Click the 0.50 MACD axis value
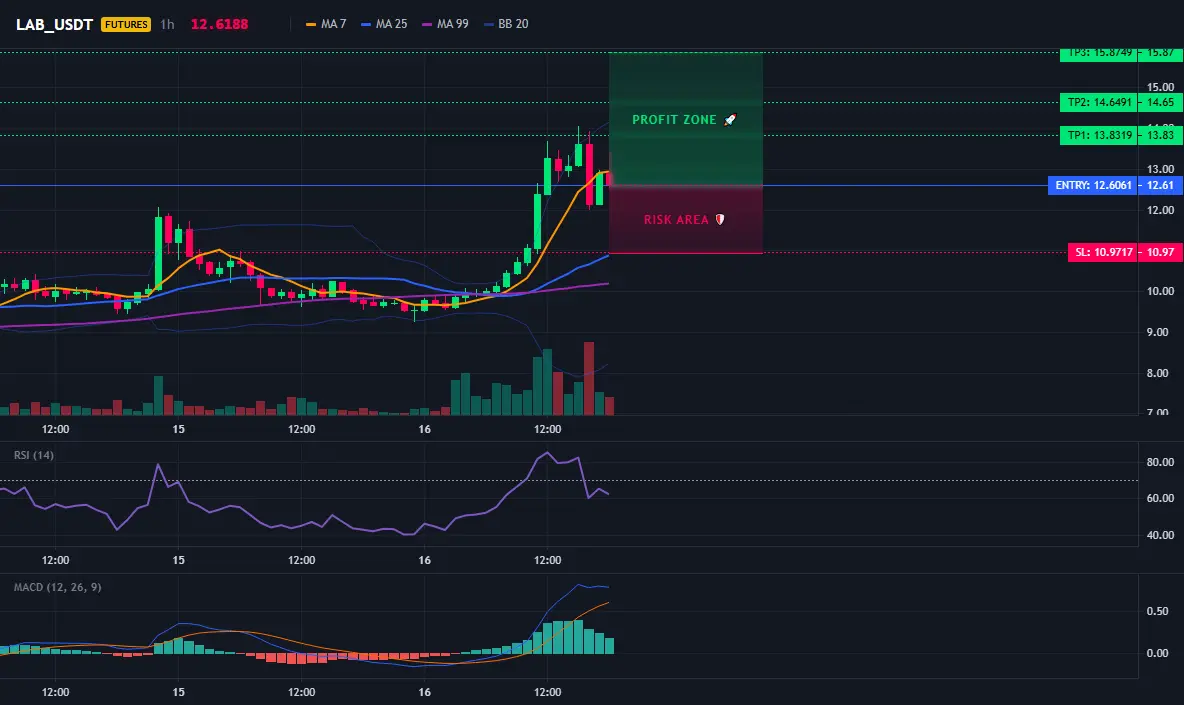 pyautogui.click(x=1158, y=611)
